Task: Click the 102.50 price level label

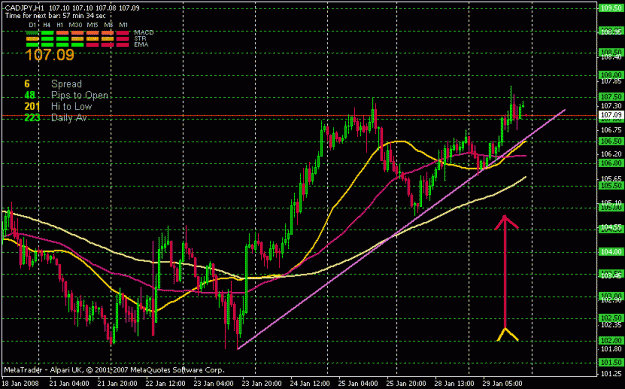Action: point(611,318)
